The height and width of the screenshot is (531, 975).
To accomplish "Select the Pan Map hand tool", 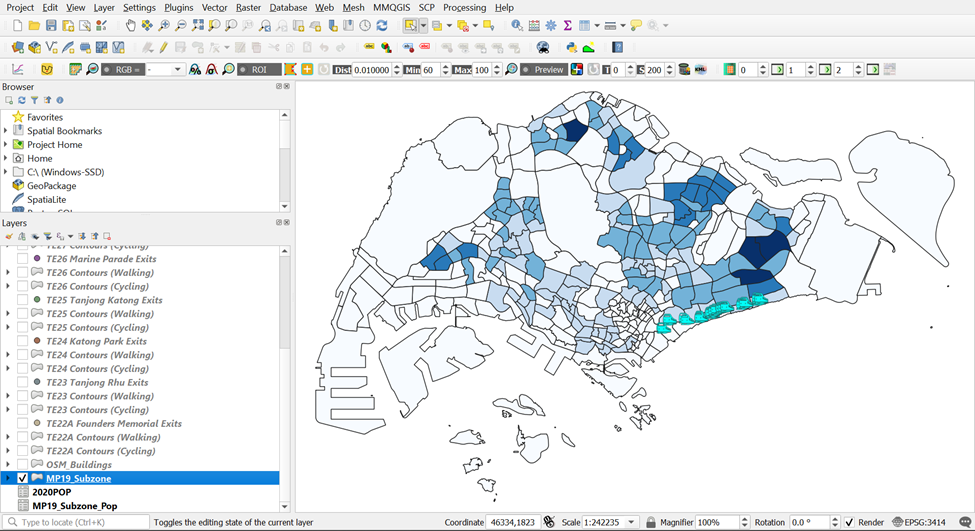I will coord(130,25).
